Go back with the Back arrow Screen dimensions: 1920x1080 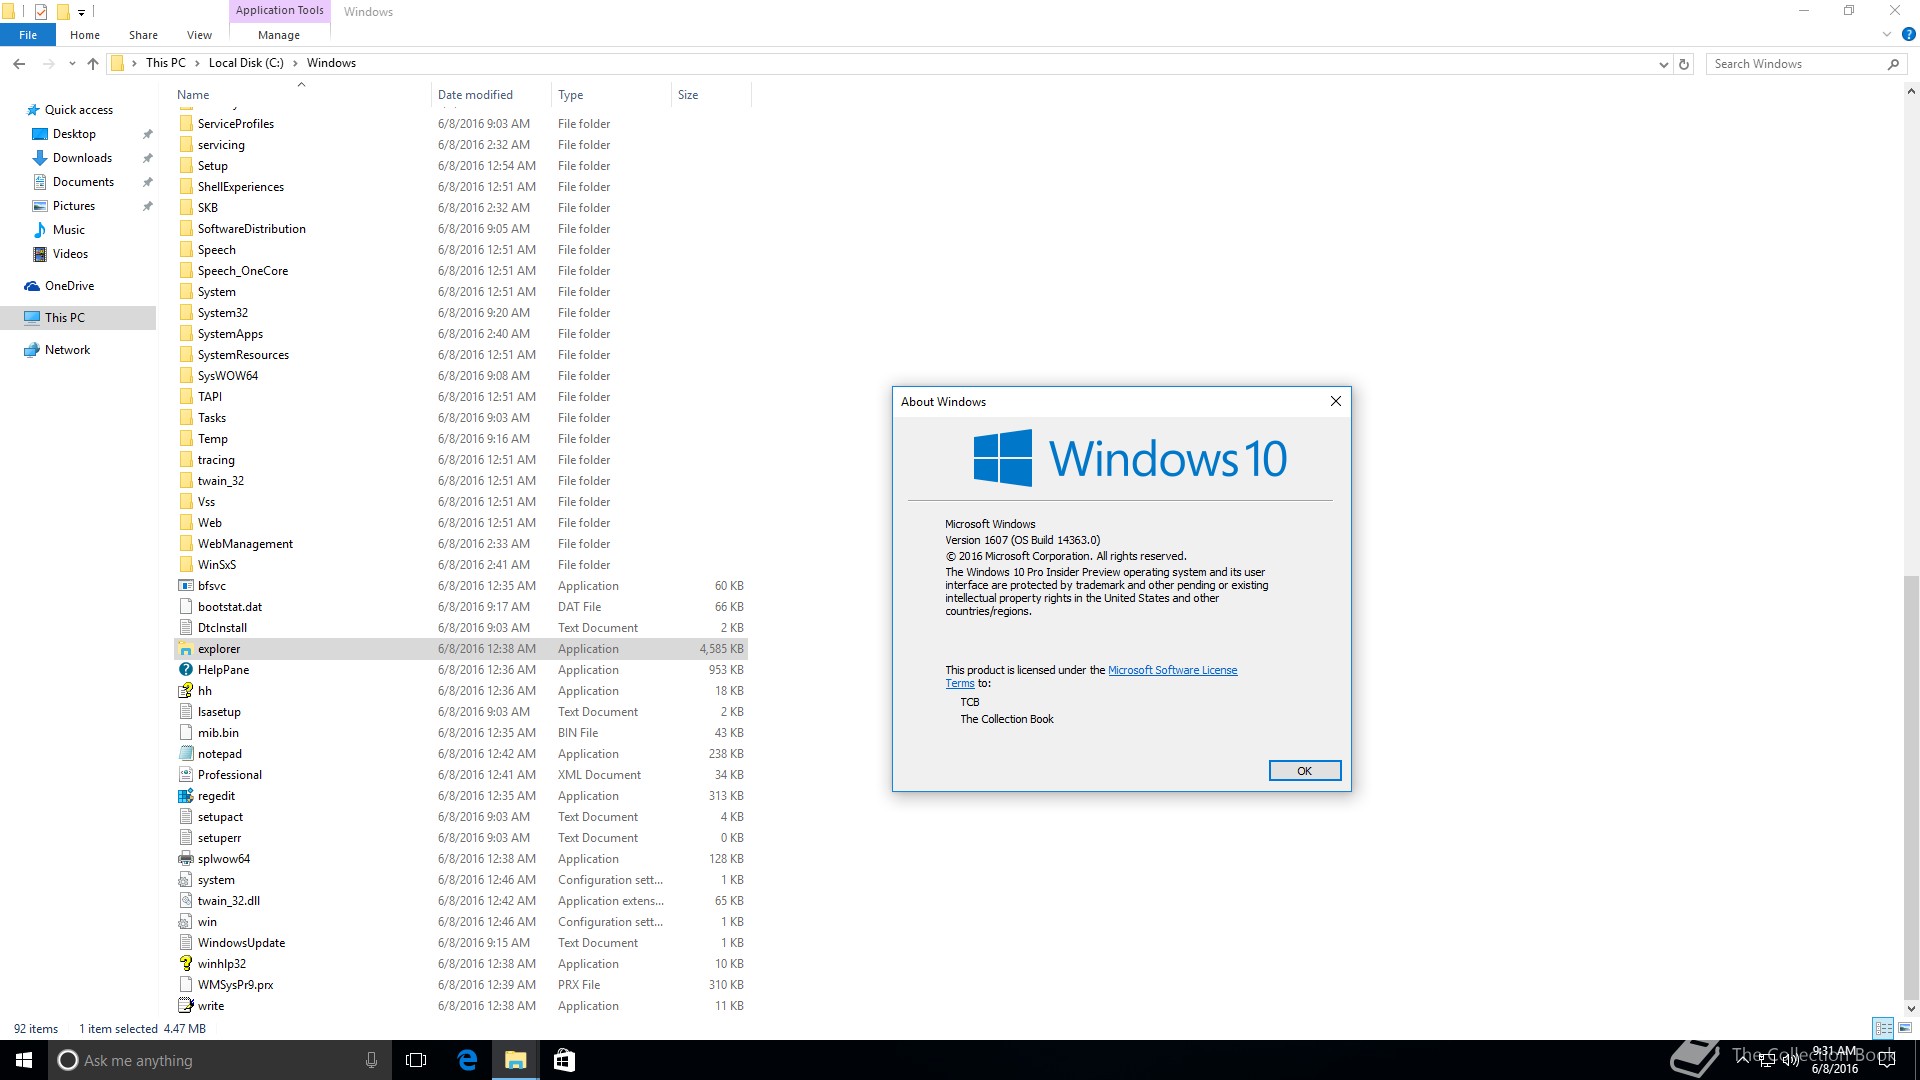point(19,64)
